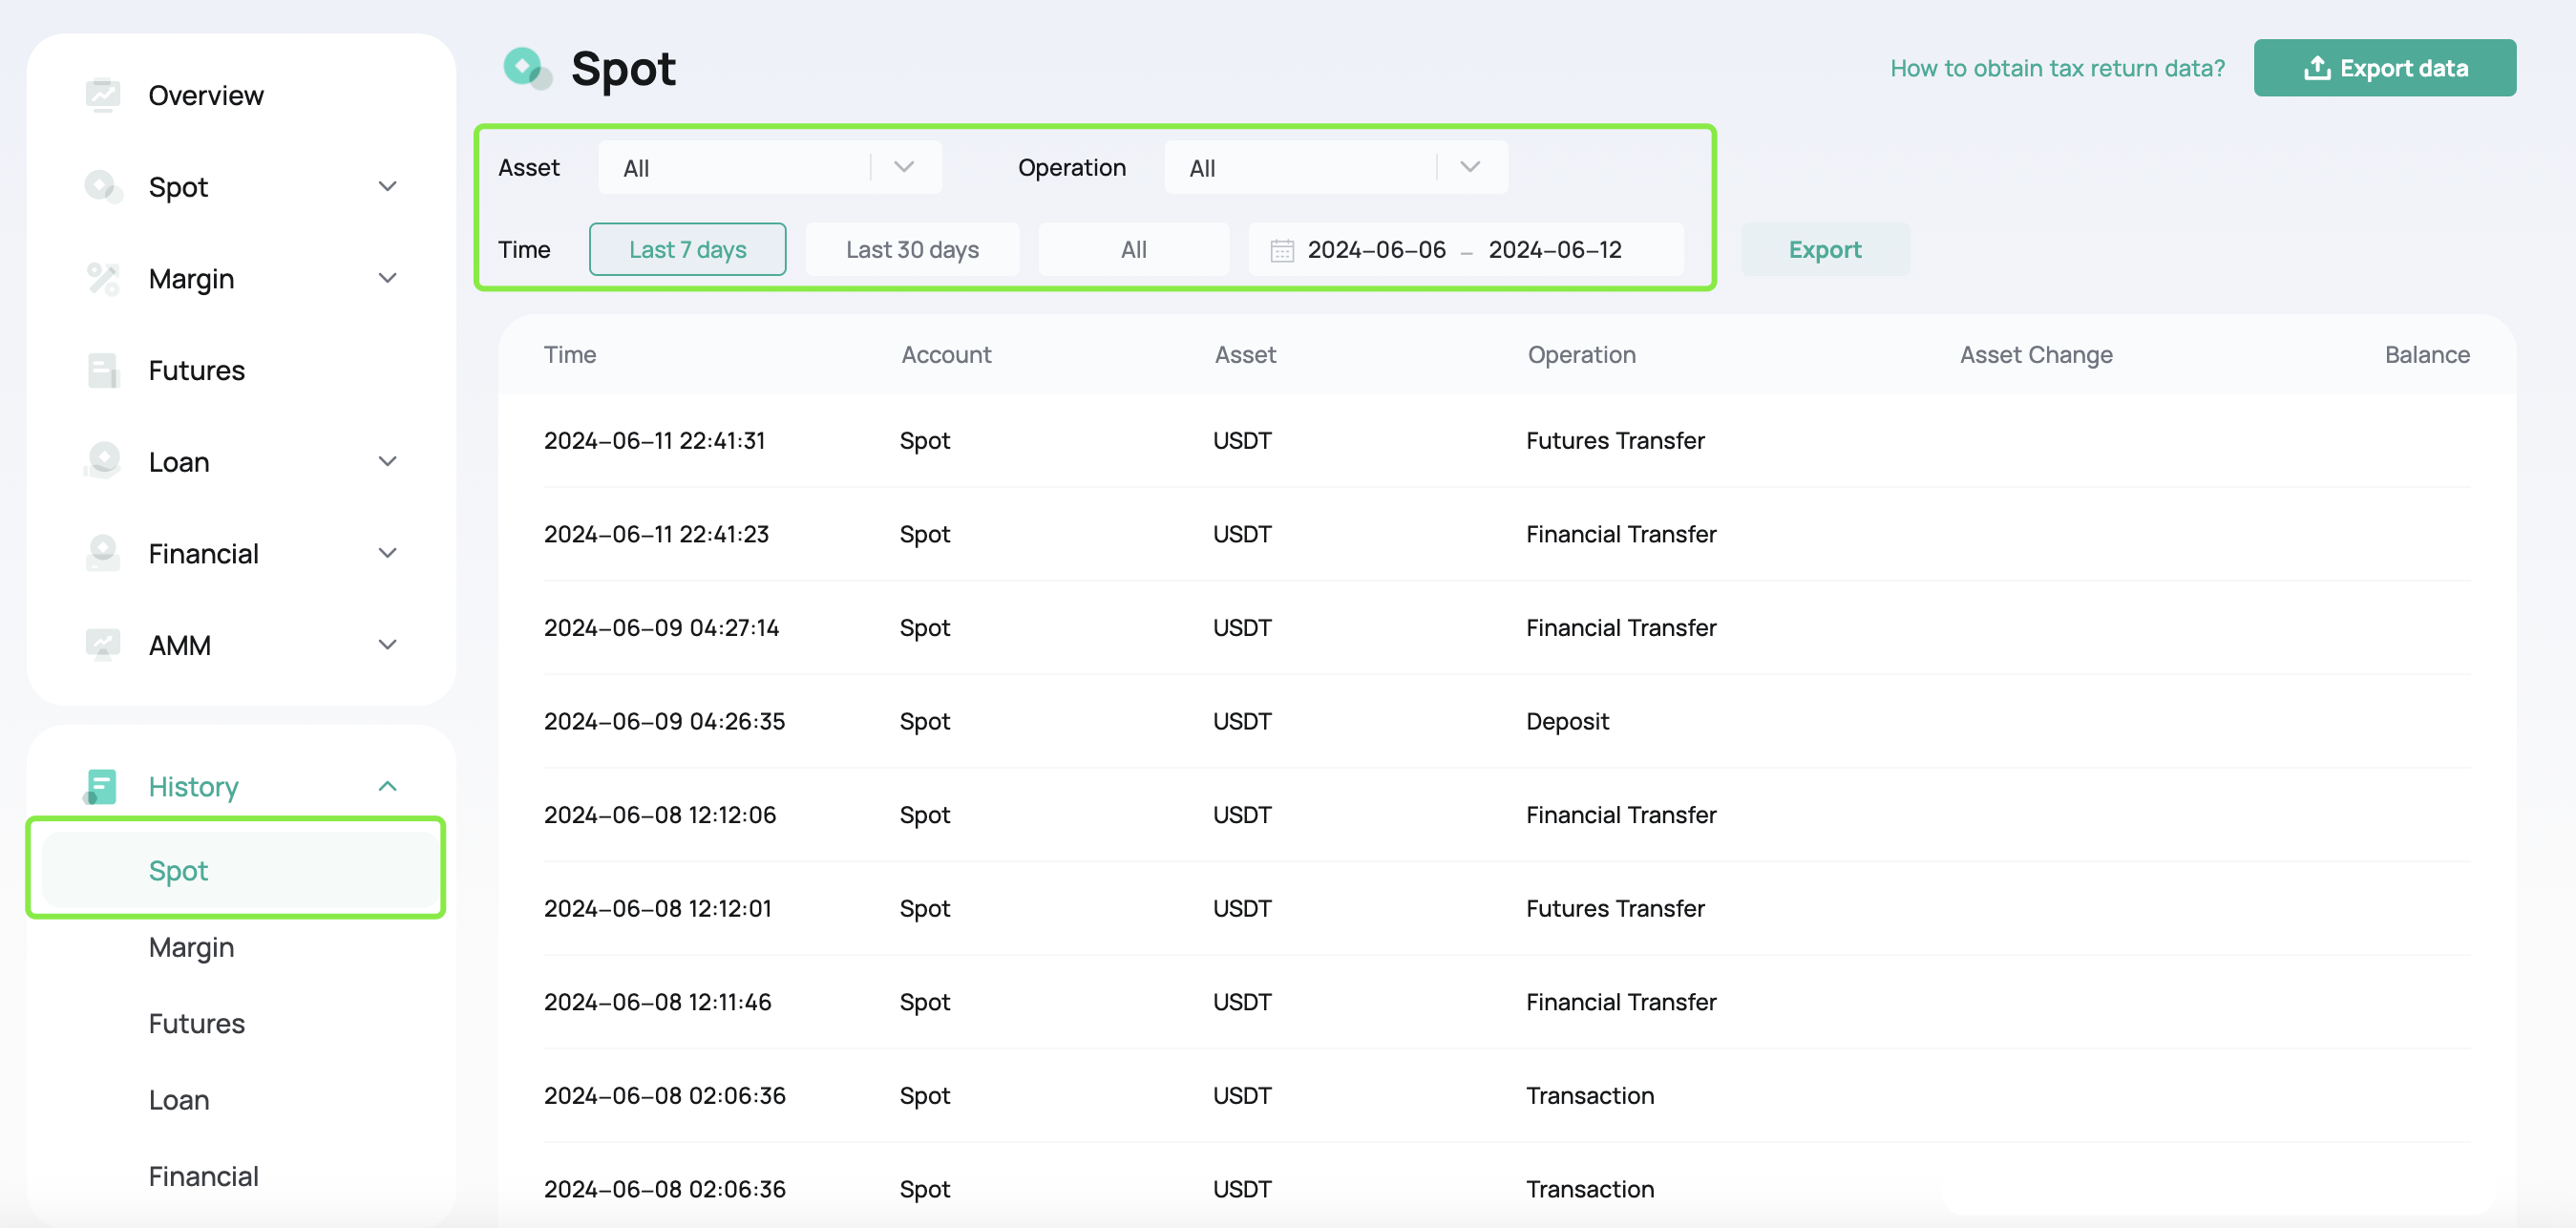Click the 2024-06-08 12:11:46 timestamp
Viewport: 2576px width, 1228px height.
click(x=657, y=1002)
